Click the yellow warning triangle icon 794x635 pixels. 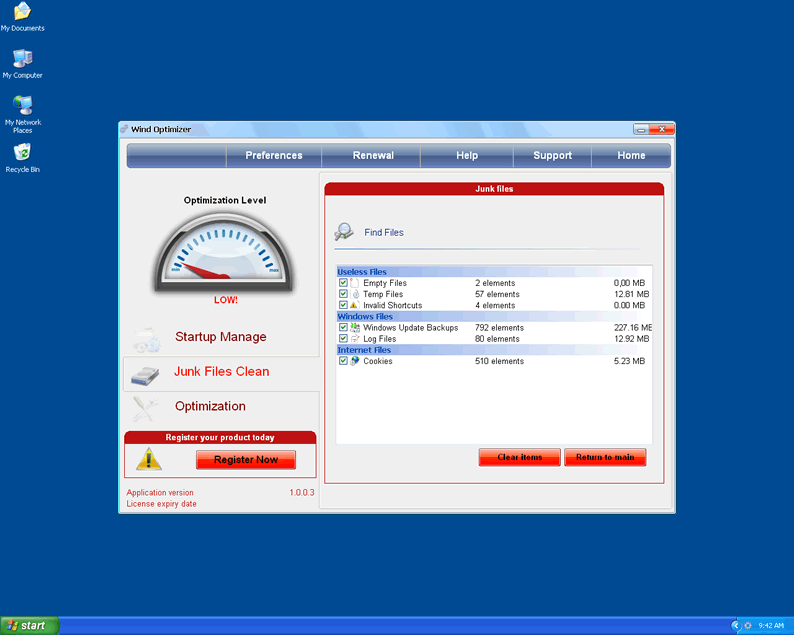149,459
